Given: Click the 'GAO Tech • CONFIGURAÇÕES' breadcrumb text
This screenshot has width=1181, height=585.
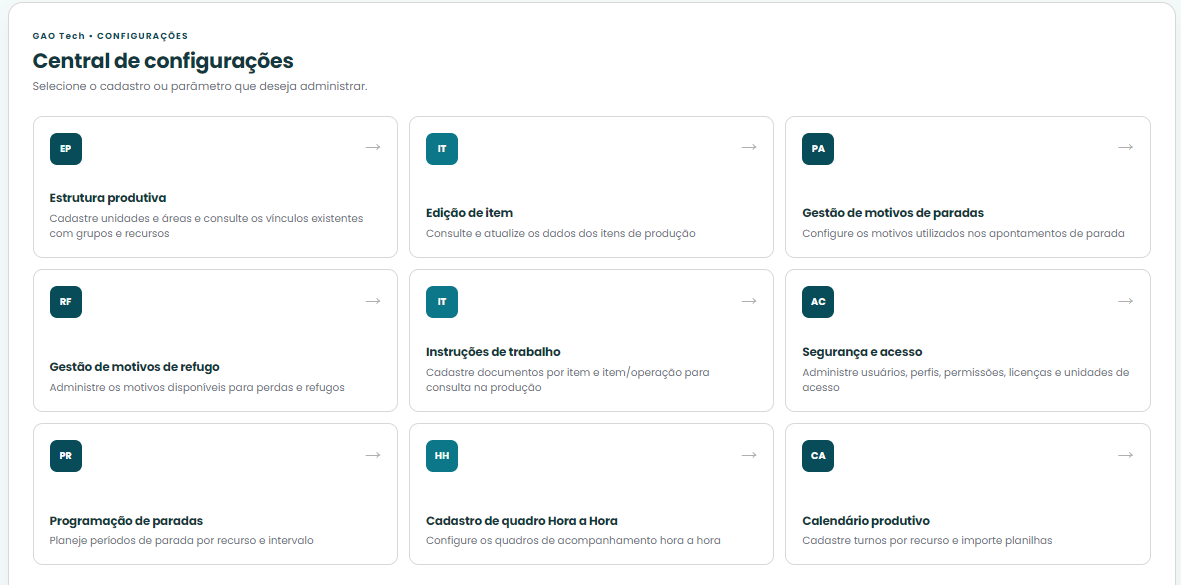Looking at the screenshot, I should (x=110, y=36).
